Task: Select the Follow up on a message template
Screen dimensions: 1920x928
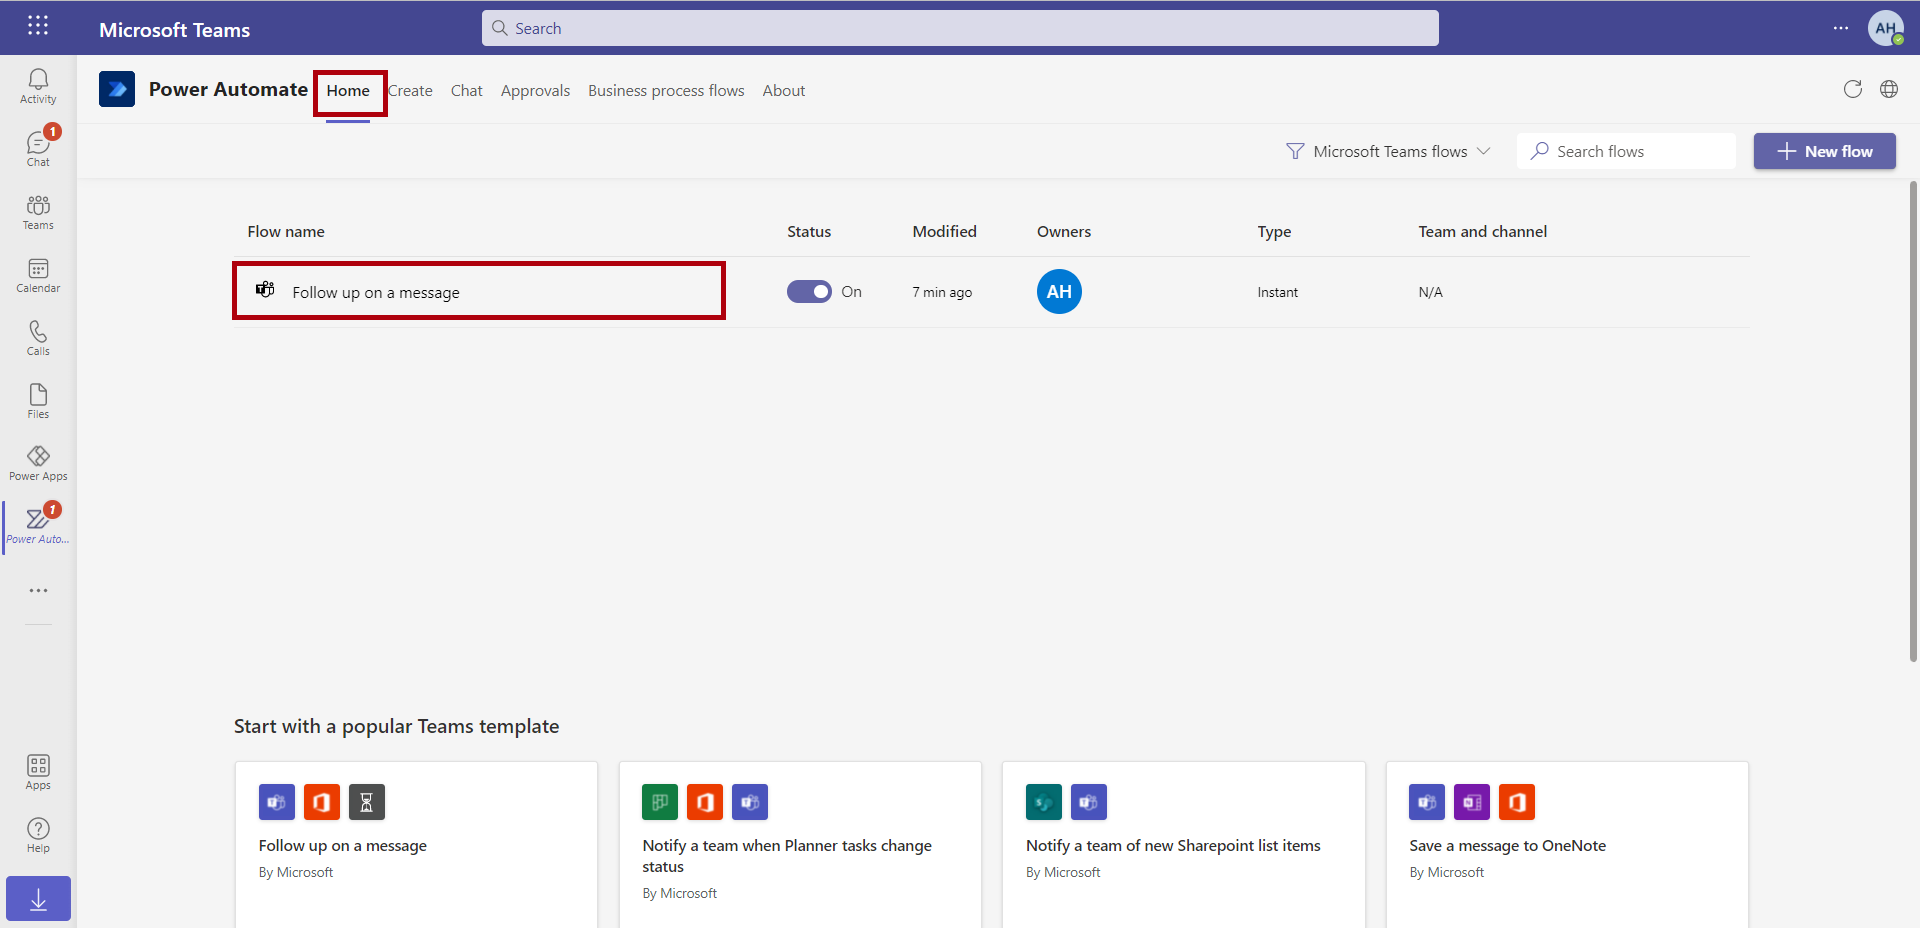Action: tap(416, 845)
